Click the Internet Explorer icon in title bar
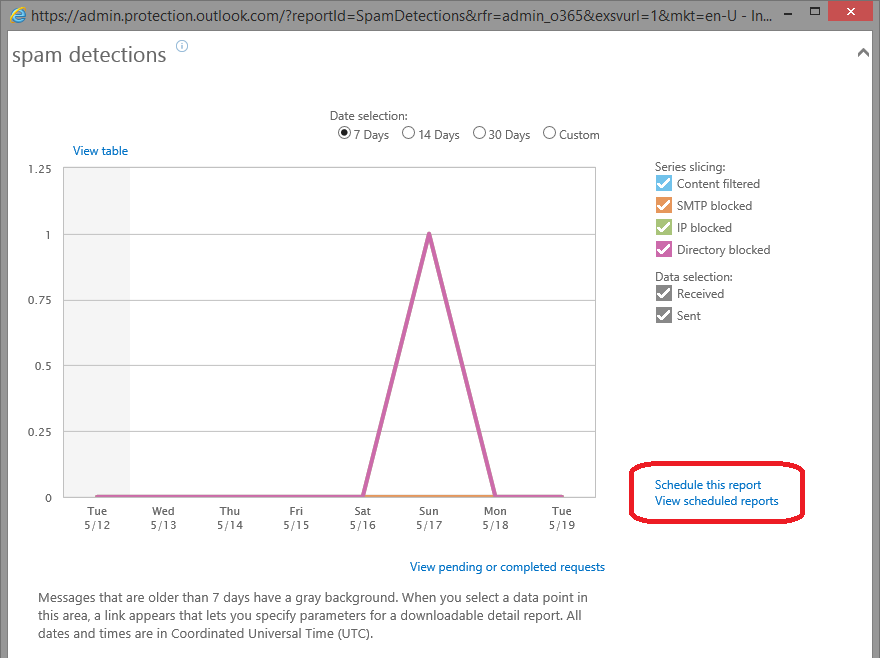This screenshot has width=880, height=658. click(x=17, y=15)
